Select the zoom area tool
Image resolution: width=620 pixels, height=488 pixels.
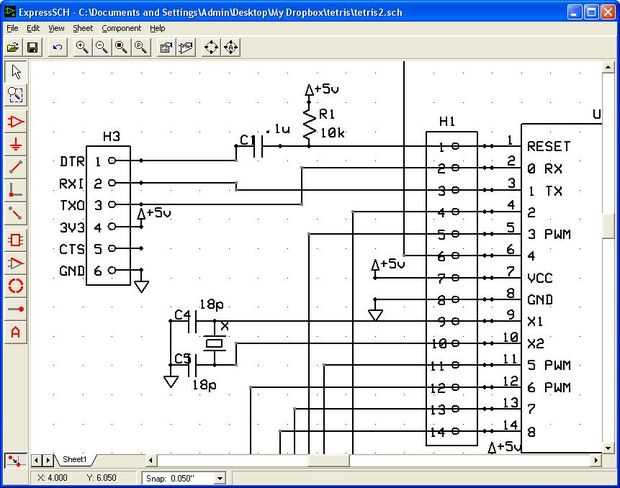16,95
